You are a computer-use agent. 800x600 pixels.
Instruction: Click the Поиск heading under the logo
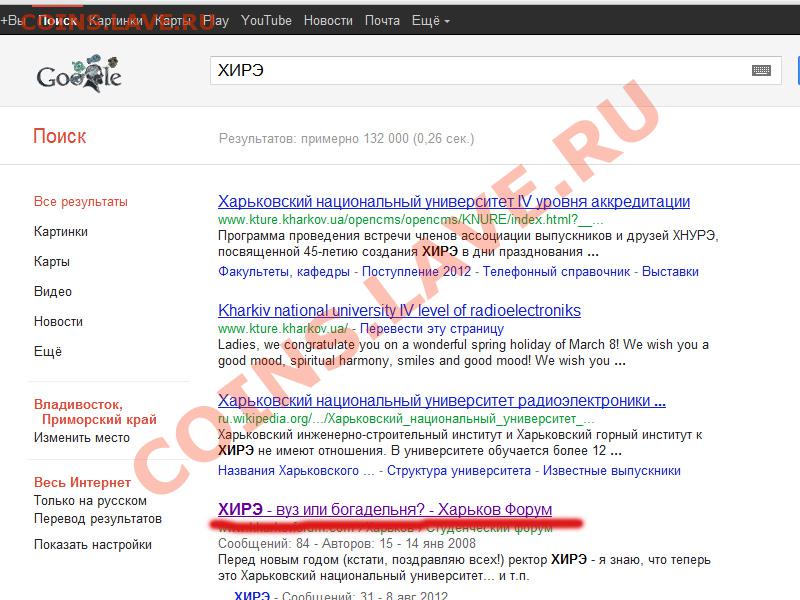click(x=60, y=136)
